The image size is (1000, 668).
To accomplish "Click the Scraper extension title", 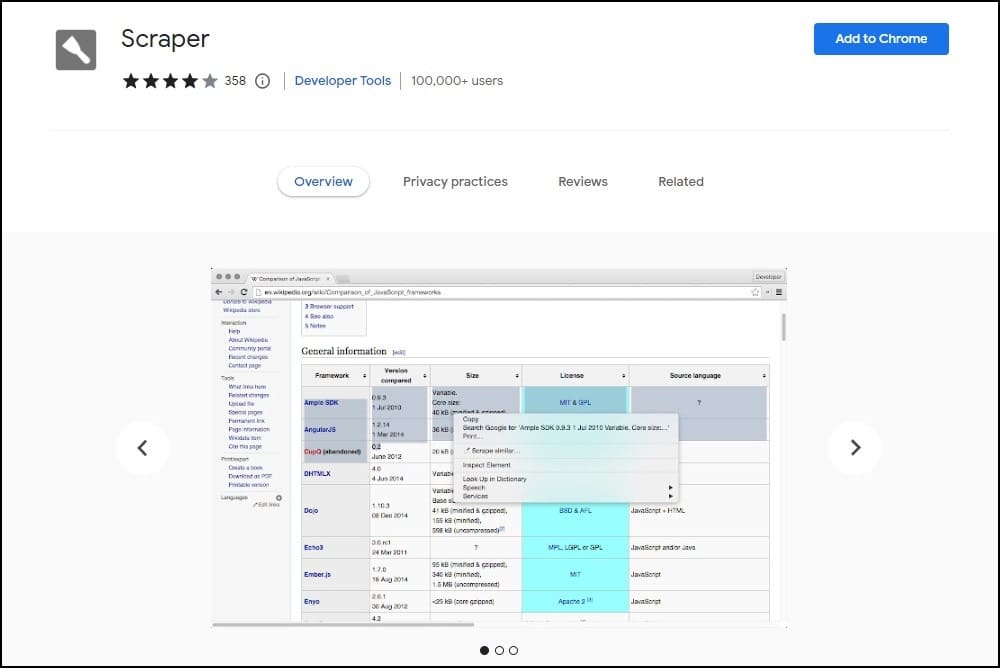I will [x=165, y=39].
